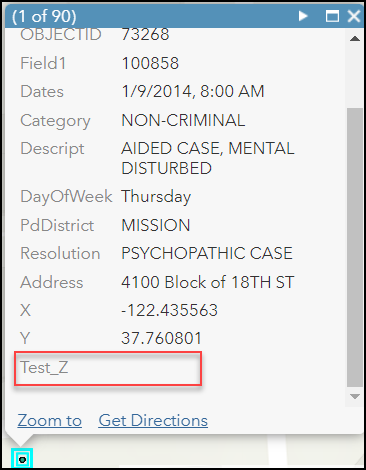The image size is (366, 470).
Task: Click the Y coordinate value 37.760801
Action: coord(161,338)
